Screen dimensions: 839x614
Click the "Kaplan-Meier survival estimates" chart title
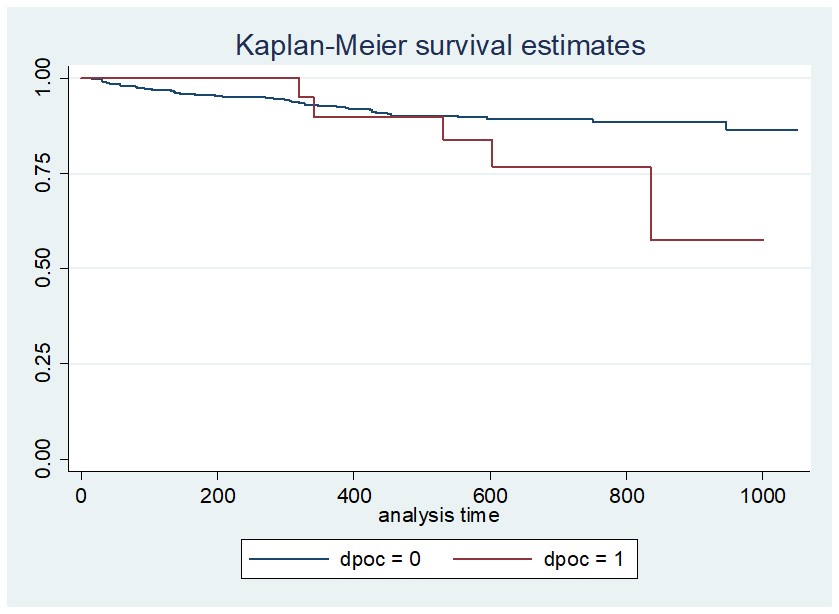pos(440,45)
